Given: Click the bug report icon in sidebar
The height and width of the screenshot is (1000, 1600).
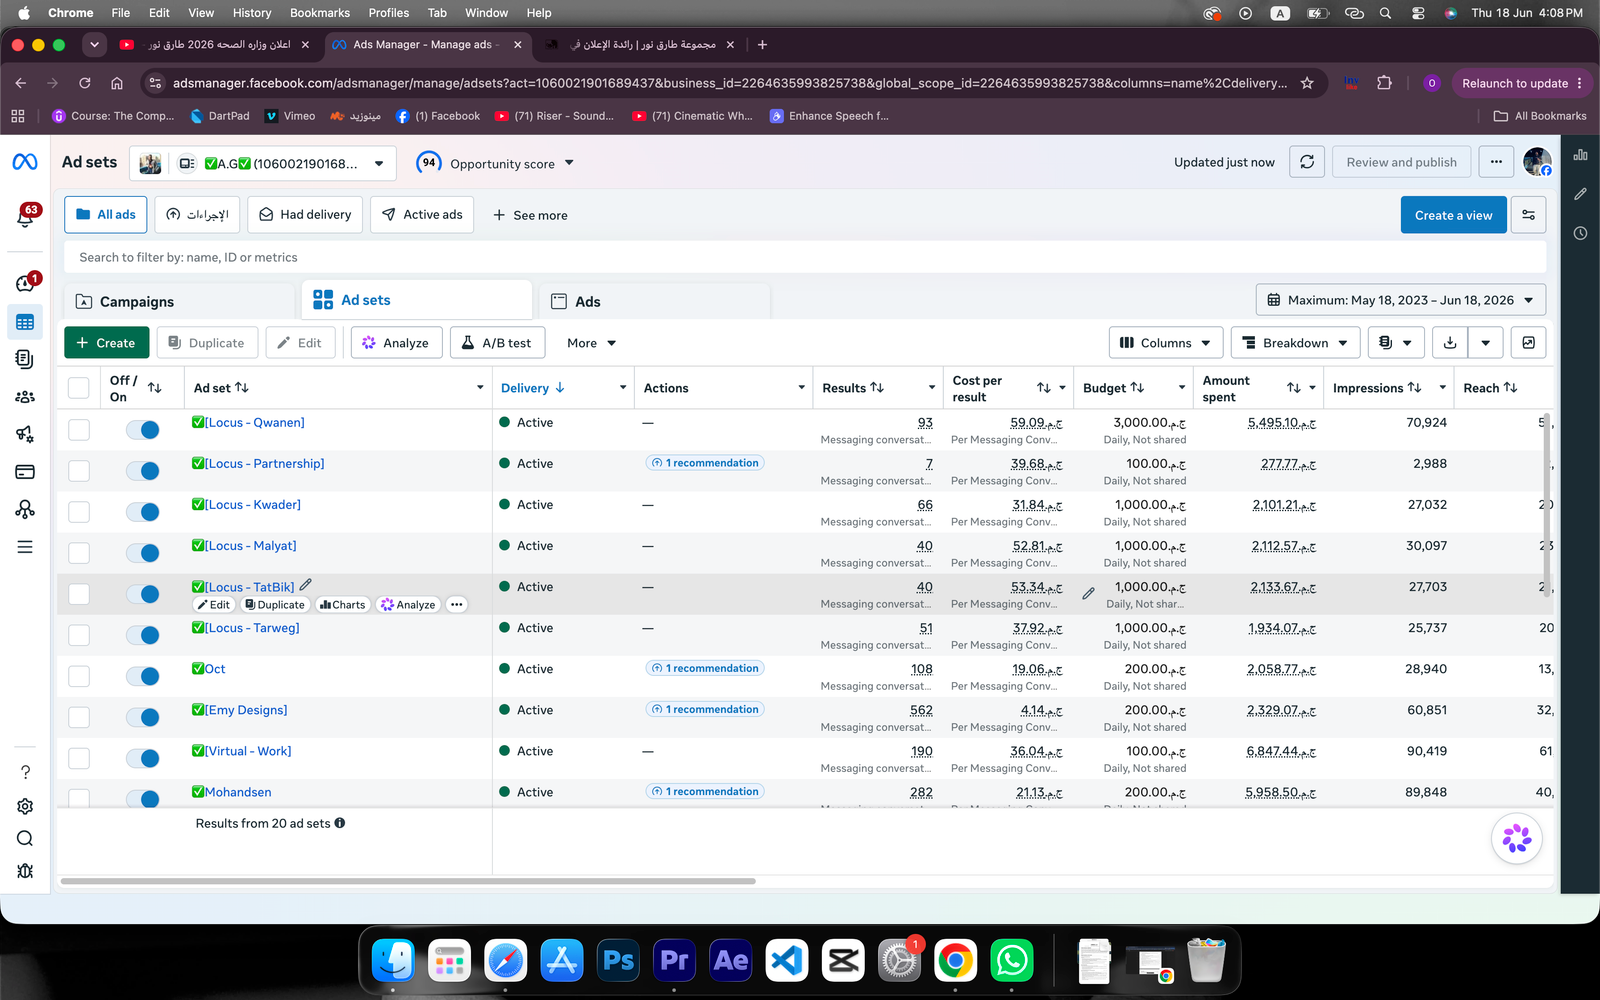Looking at the screenshot, I should click(x=25, y=871).
